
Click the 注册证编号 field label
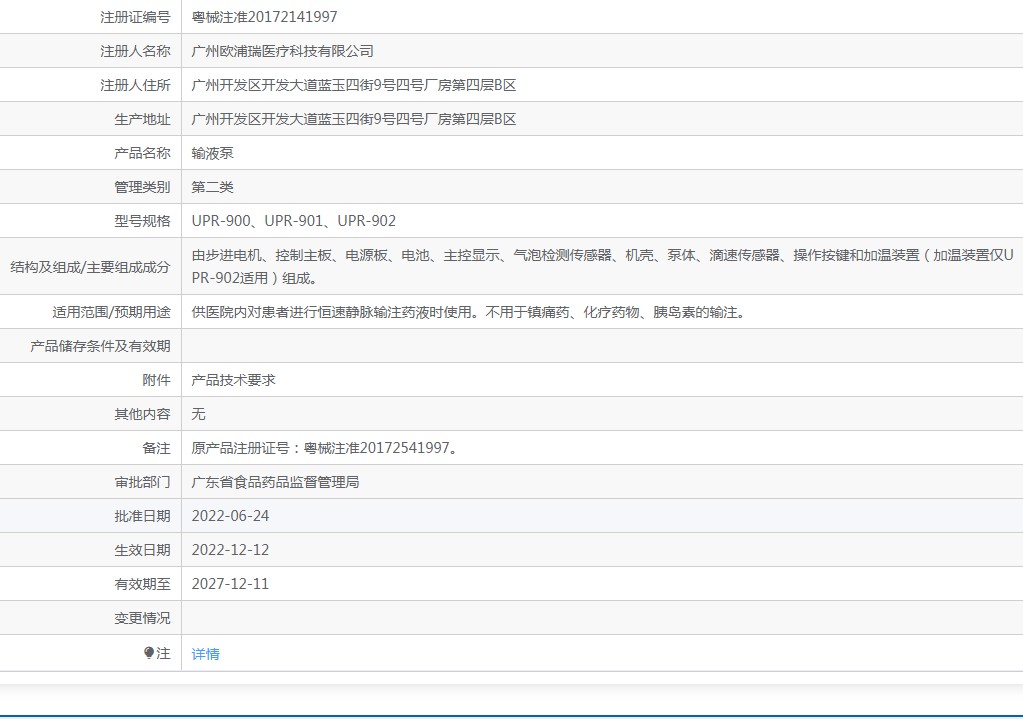pos(135,17)
